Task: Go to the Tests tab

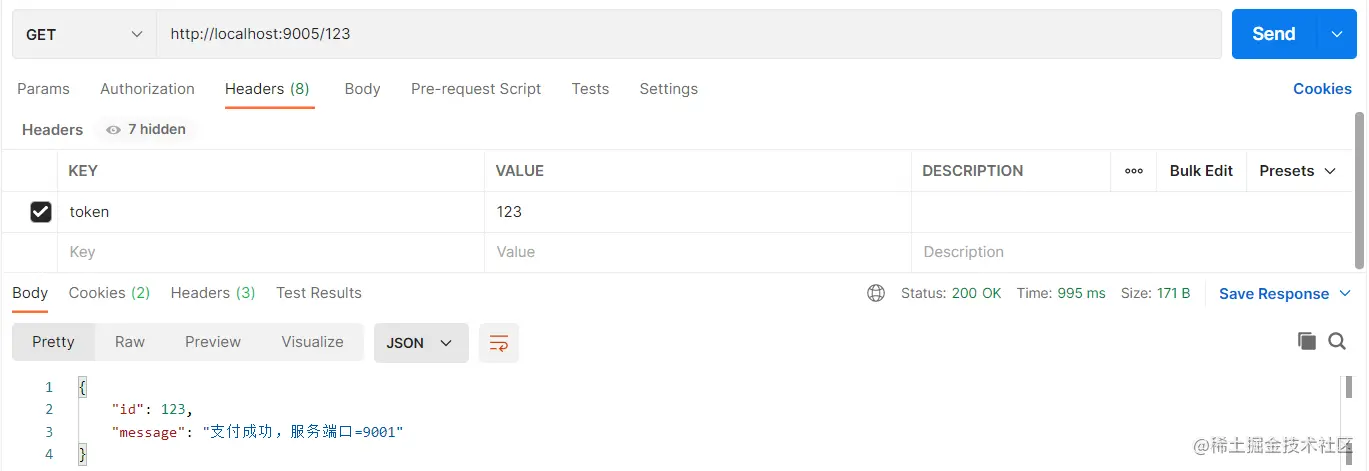Action: (590, 89)
